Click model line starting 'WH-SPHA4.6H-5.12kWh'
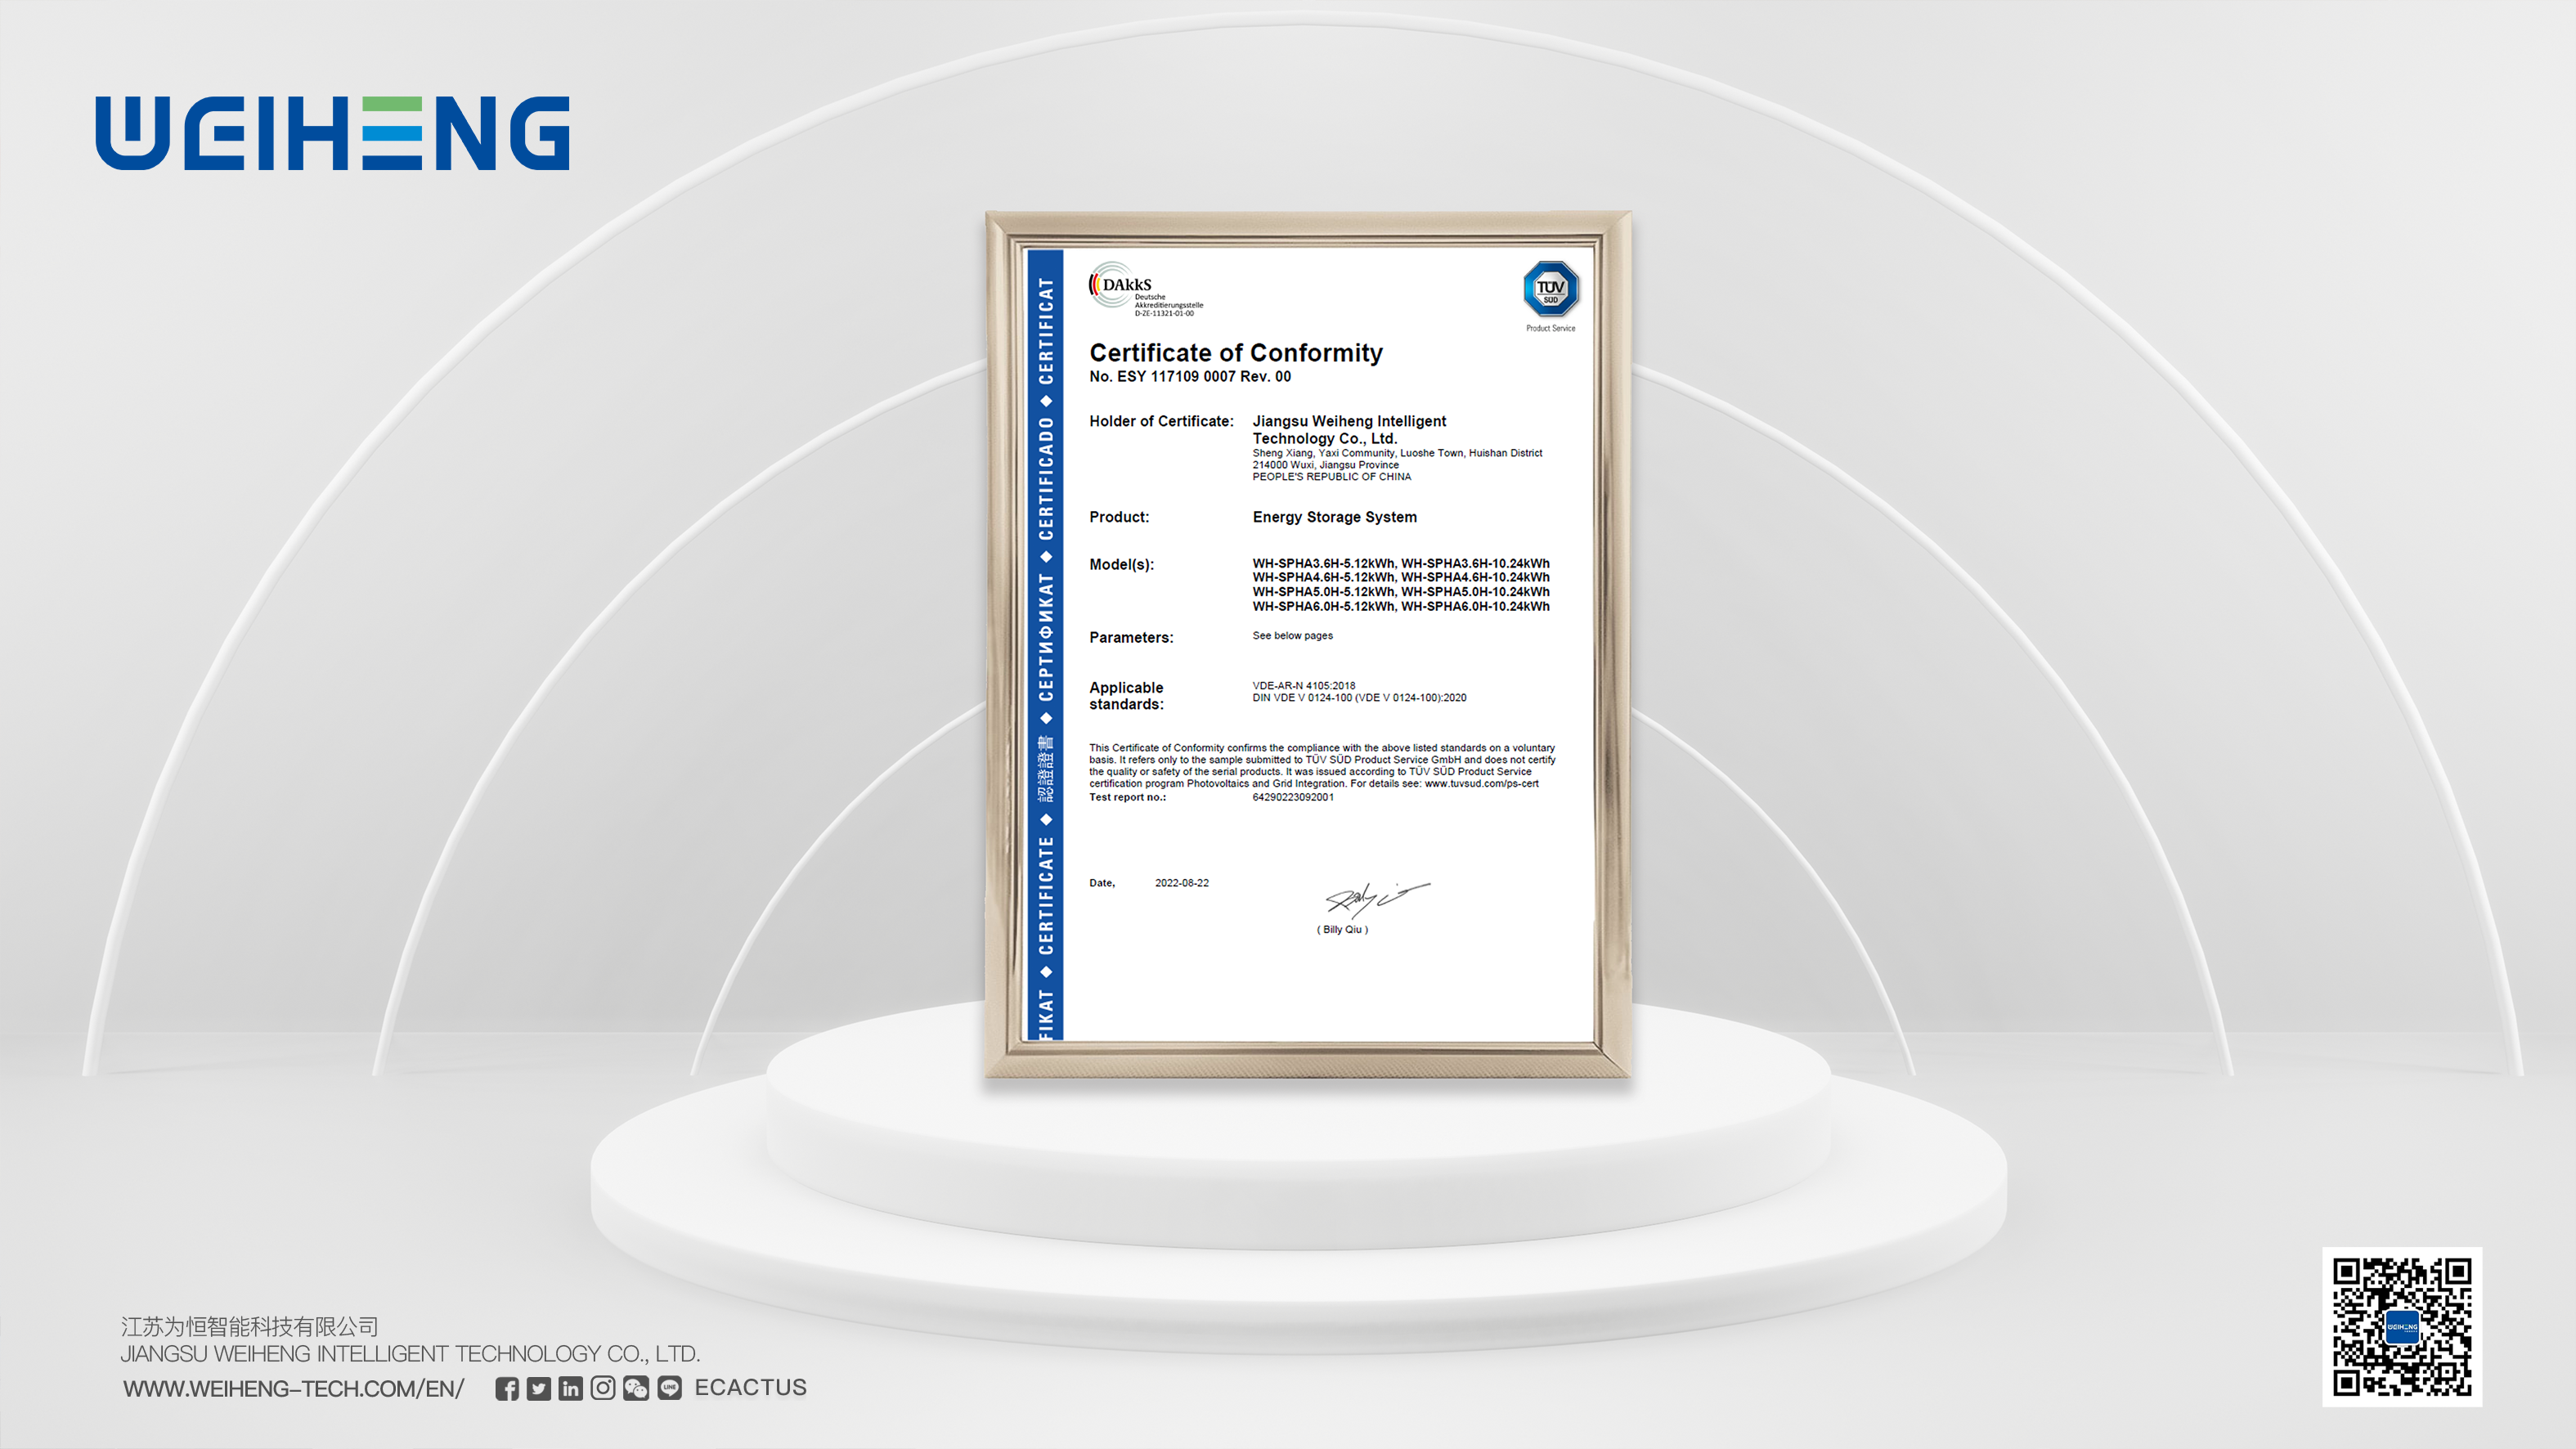The image size is (2576, 1449). click(1401, 578)
